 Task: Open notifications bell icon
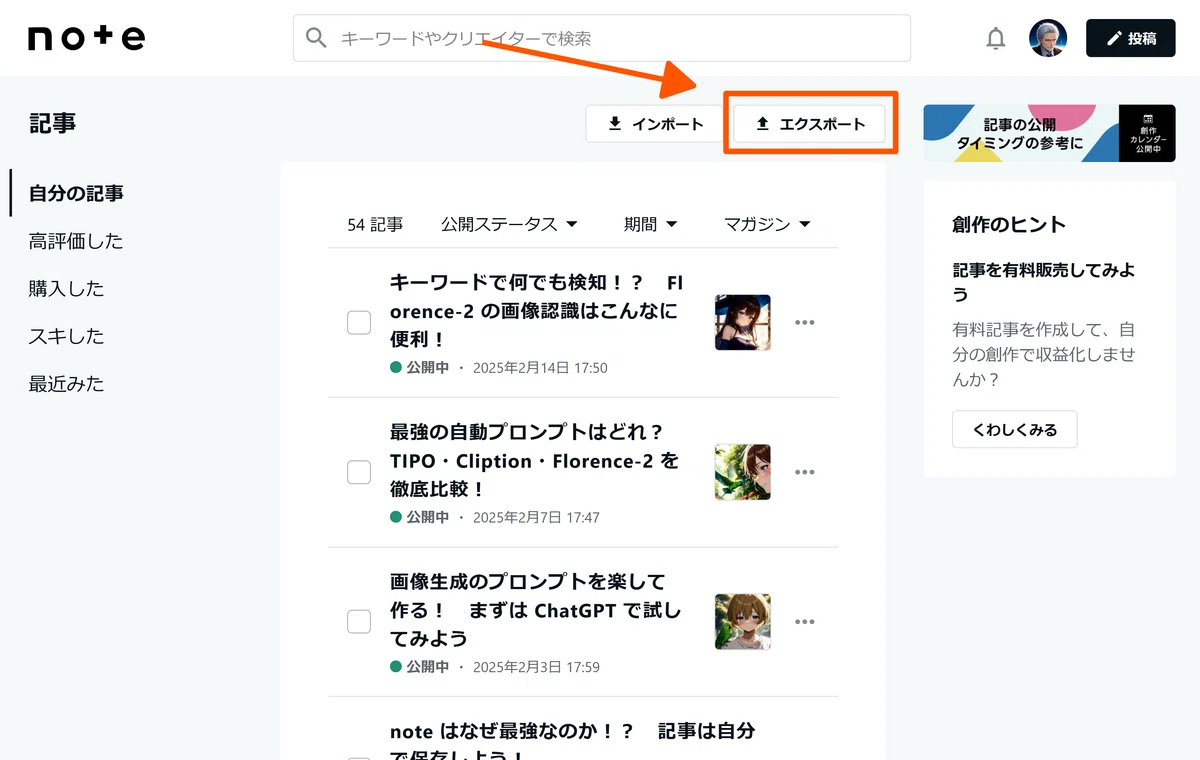(x=996, y=39)
